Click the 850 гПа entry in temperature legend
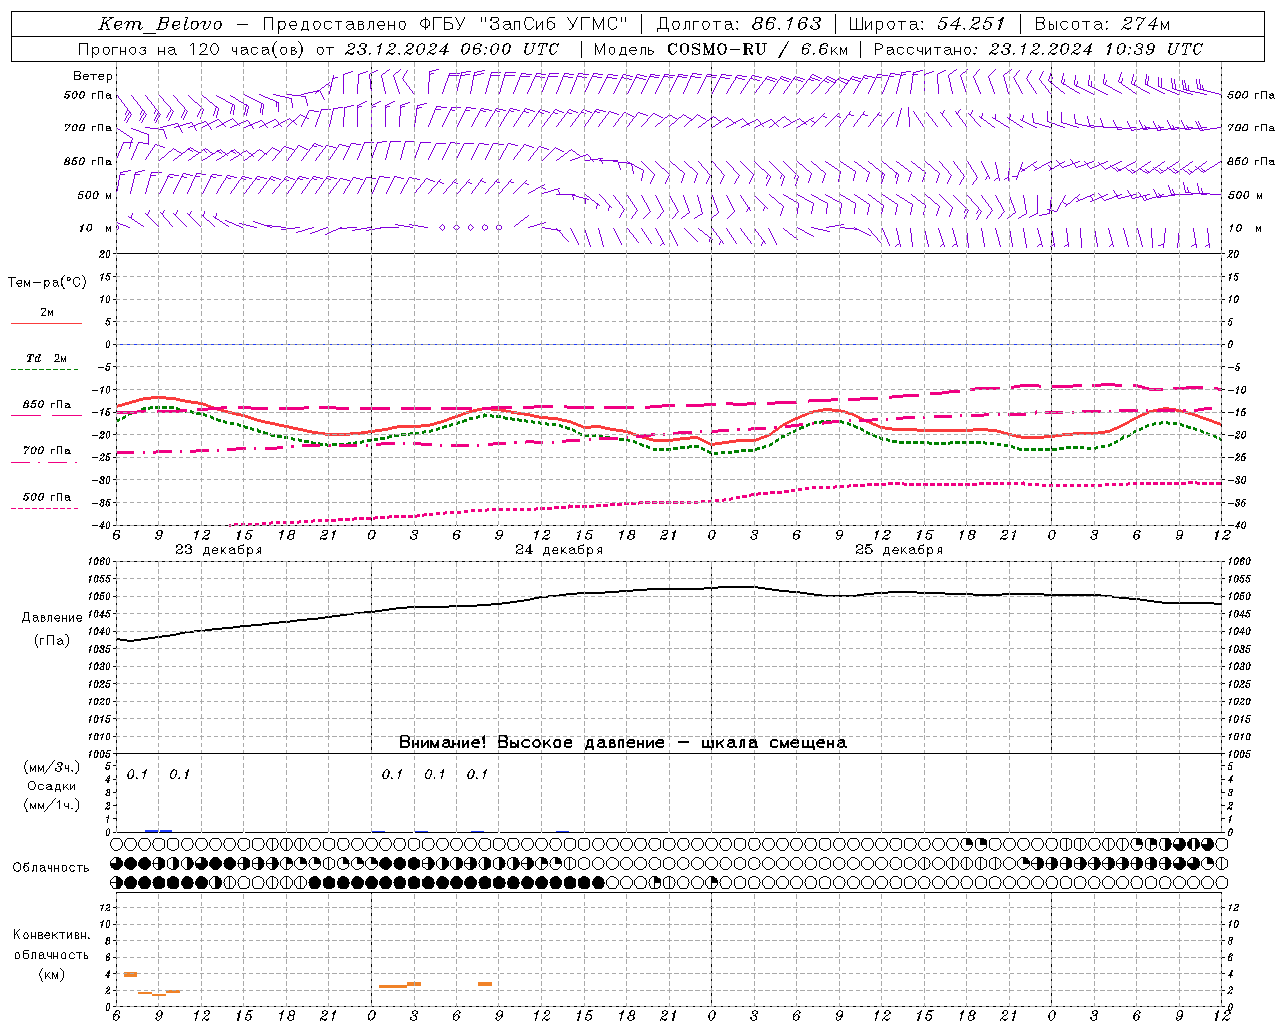The image size is (1280, 1024). coord(46,405)
